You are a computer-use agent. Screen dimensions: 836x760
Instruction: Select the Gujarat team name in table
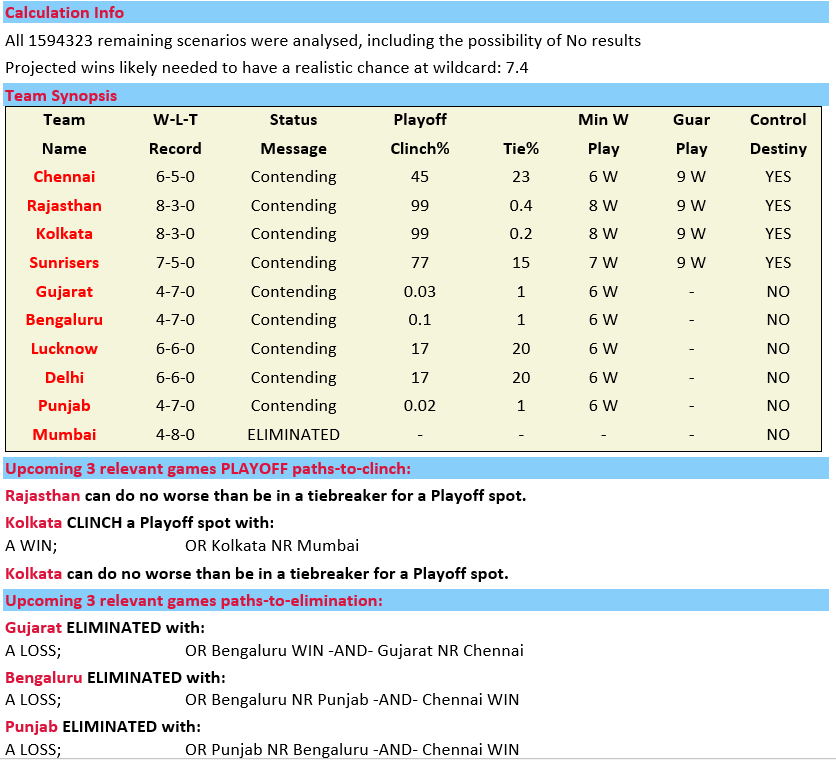pos(64,291)
